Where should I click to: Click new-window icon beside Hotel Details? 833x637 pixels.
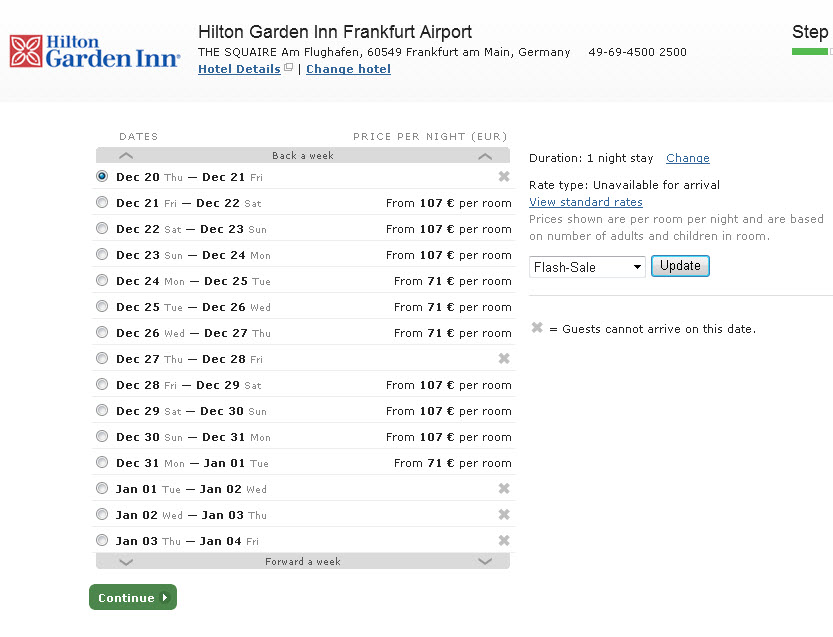click(288, 67)
